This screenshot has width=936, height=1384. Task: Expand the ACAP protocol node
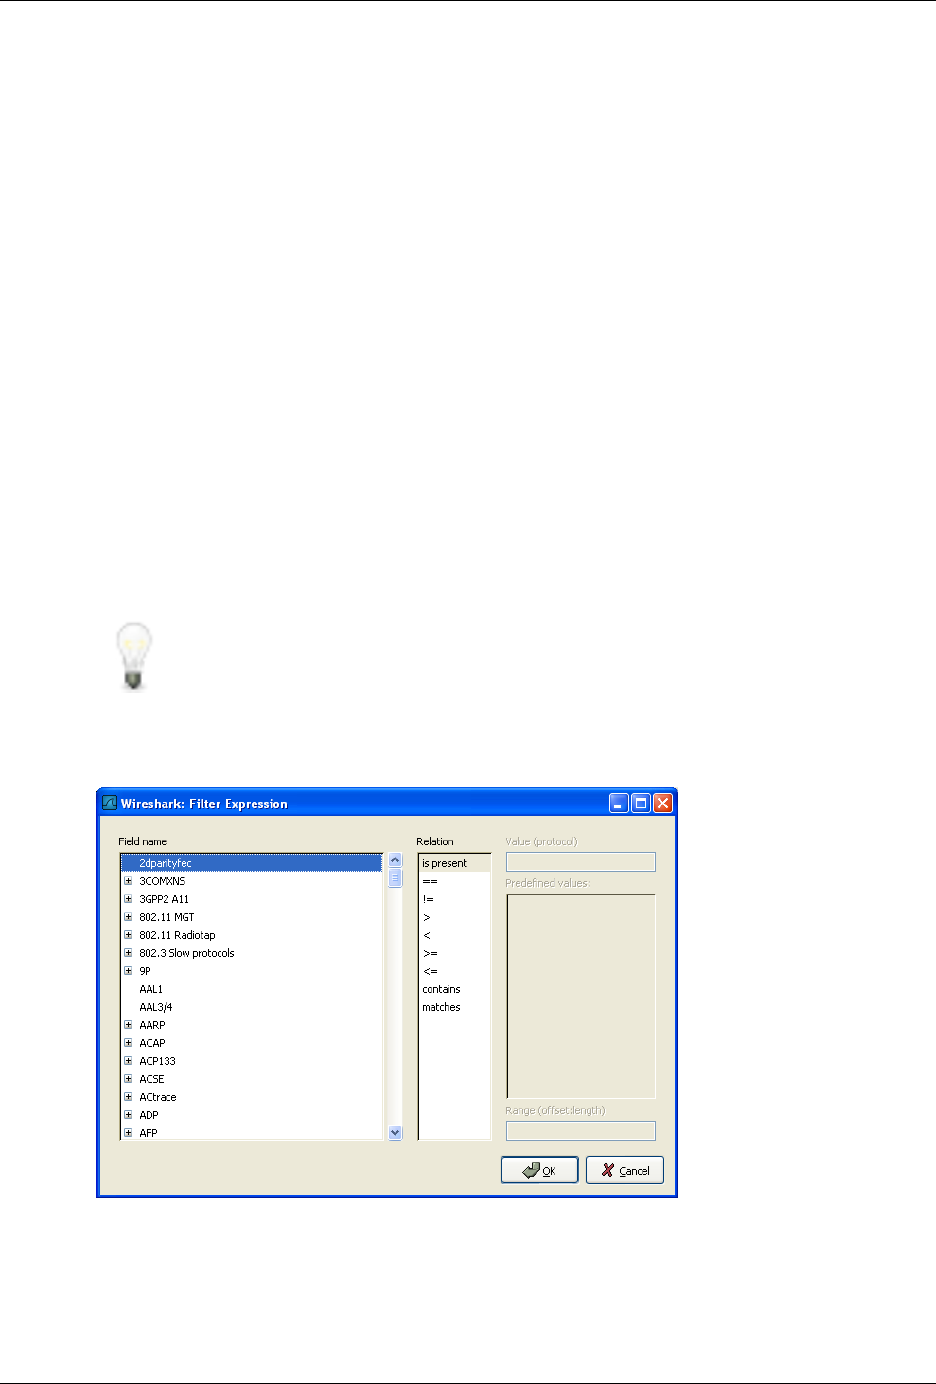coord(128,1043)
